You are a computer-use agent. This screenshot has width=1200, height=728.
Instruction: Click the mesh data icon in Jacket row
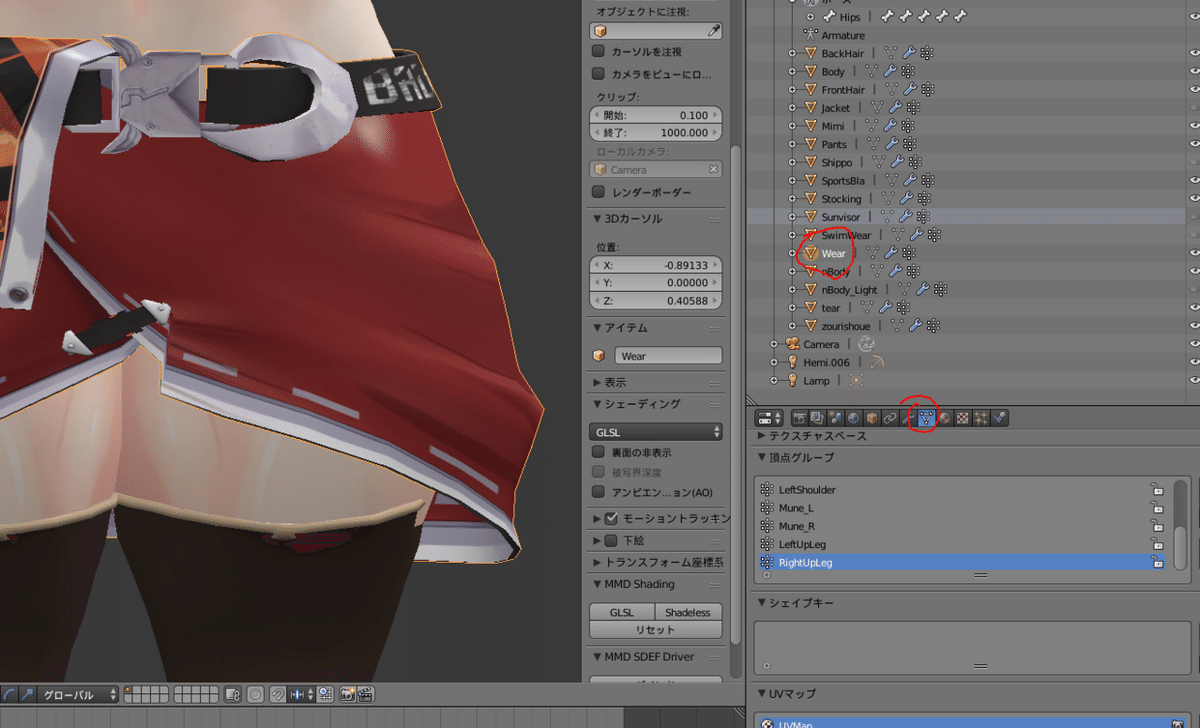pyautogui.click(x=876, y=108)
